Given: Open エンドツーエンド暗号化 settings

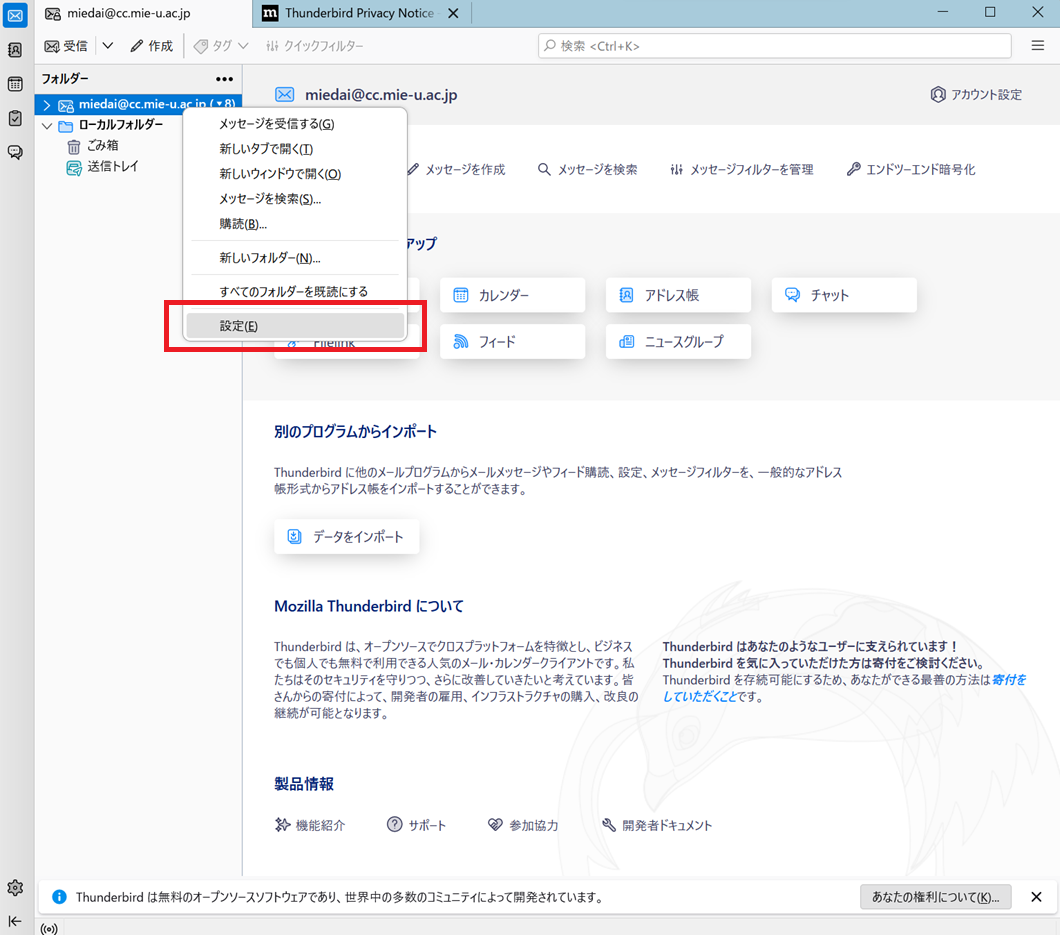Looking at the screenshot, I should pyautogui.click(x=911, y=170).
